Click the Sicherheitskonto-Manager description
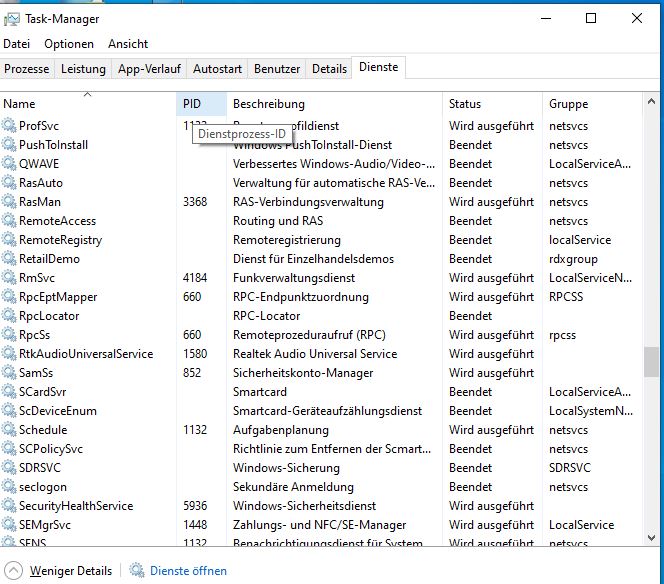 point(303,373)
